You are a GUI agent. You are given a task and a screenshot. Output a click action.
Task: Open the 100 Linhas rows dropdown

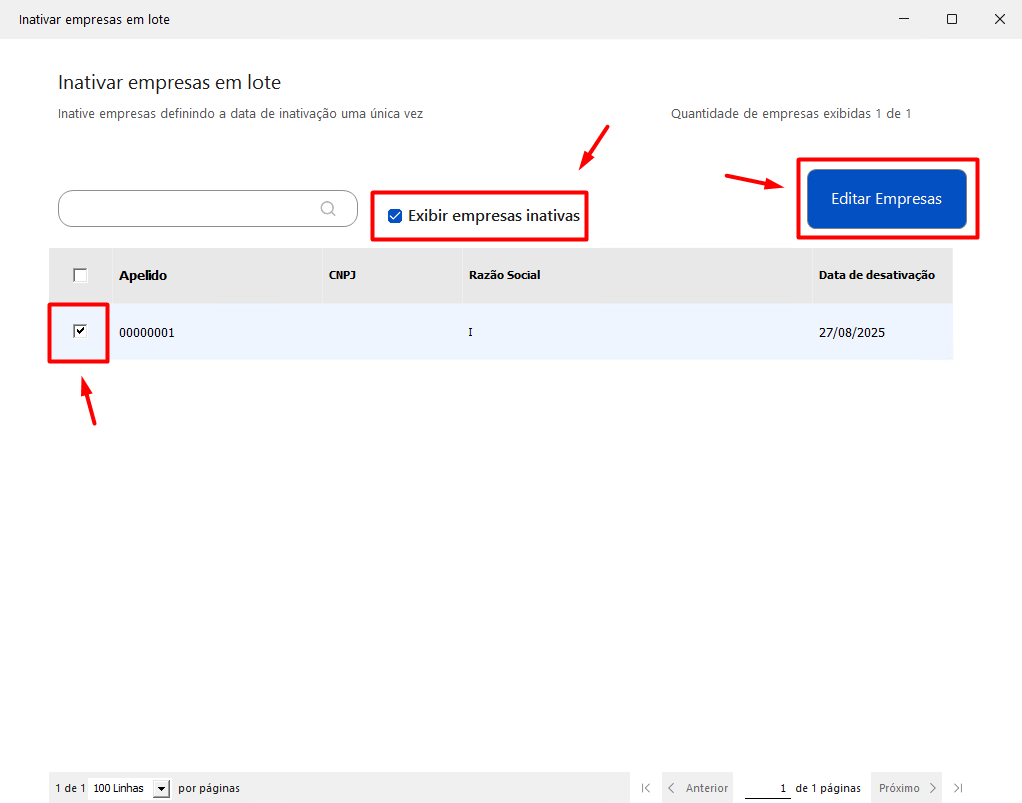click(161, 788)
